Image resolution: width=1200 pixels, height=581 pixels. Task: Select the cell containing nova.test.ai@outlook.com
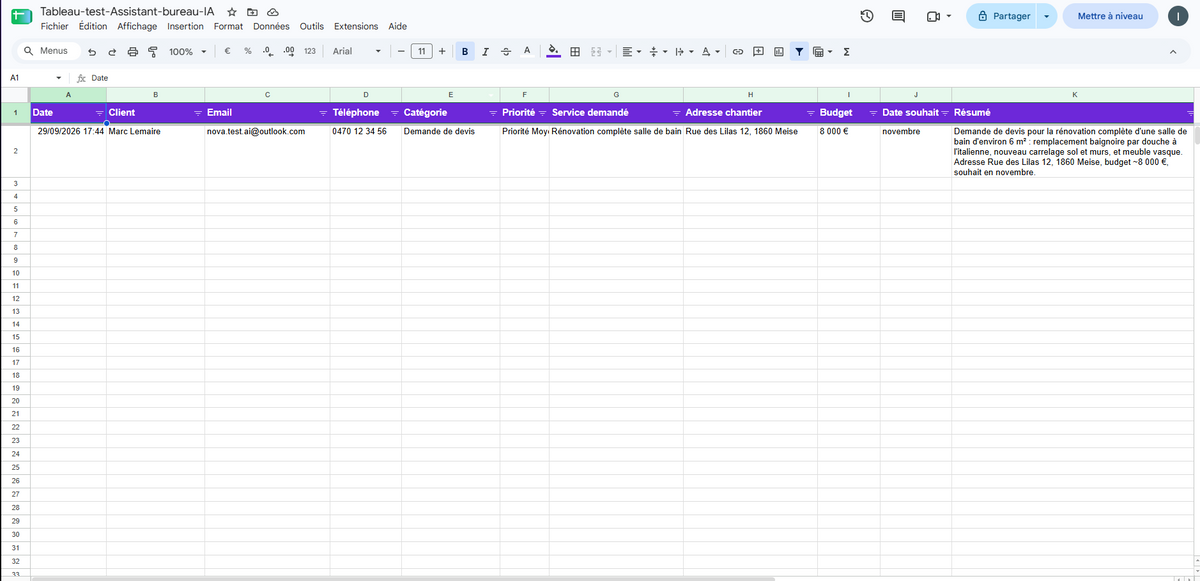(x=267, y=152)
